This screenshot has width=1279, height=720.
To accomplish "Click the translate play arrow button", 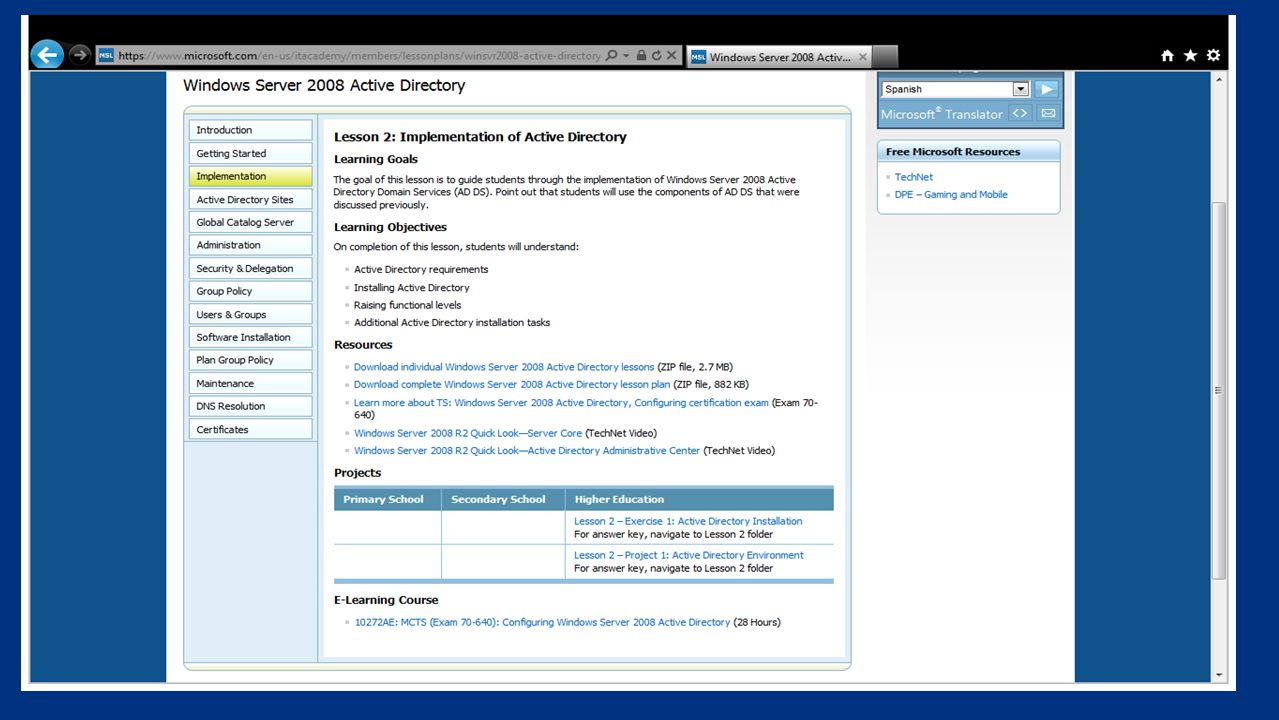I will click(1046, 89).
